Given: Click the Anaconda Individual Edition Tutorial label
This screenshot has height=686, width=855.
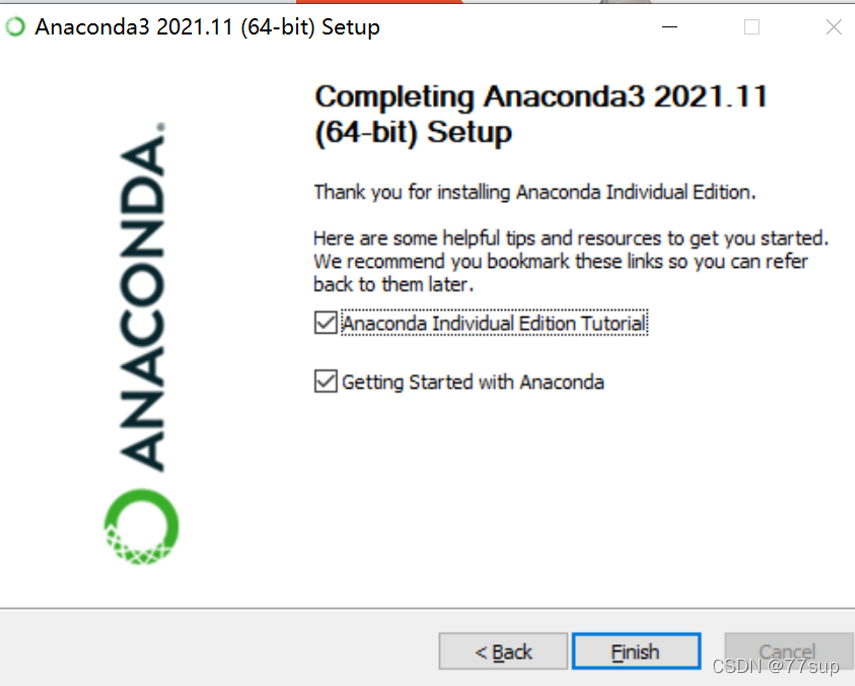Looking at the screenshot, I should point(494,323).
